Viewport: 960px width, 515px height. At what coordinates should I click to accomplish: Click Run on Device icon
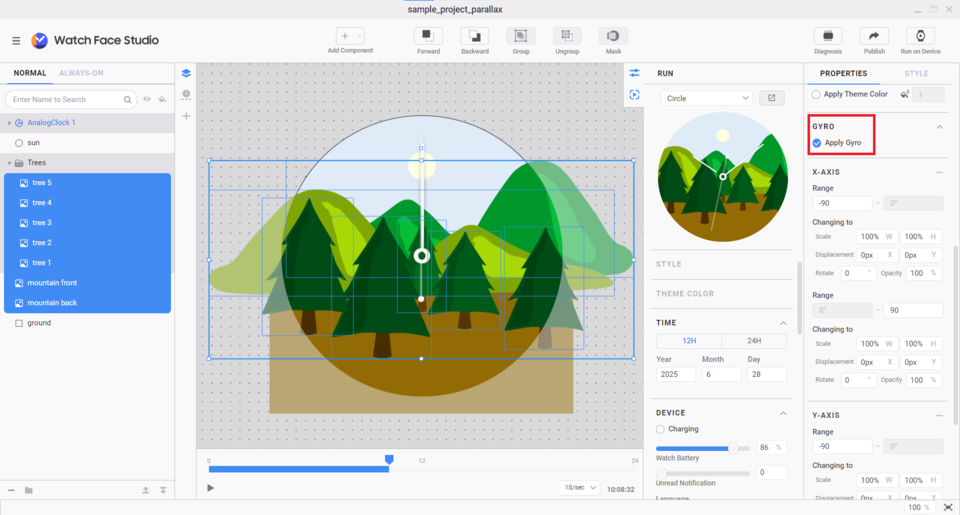[920, 36]
